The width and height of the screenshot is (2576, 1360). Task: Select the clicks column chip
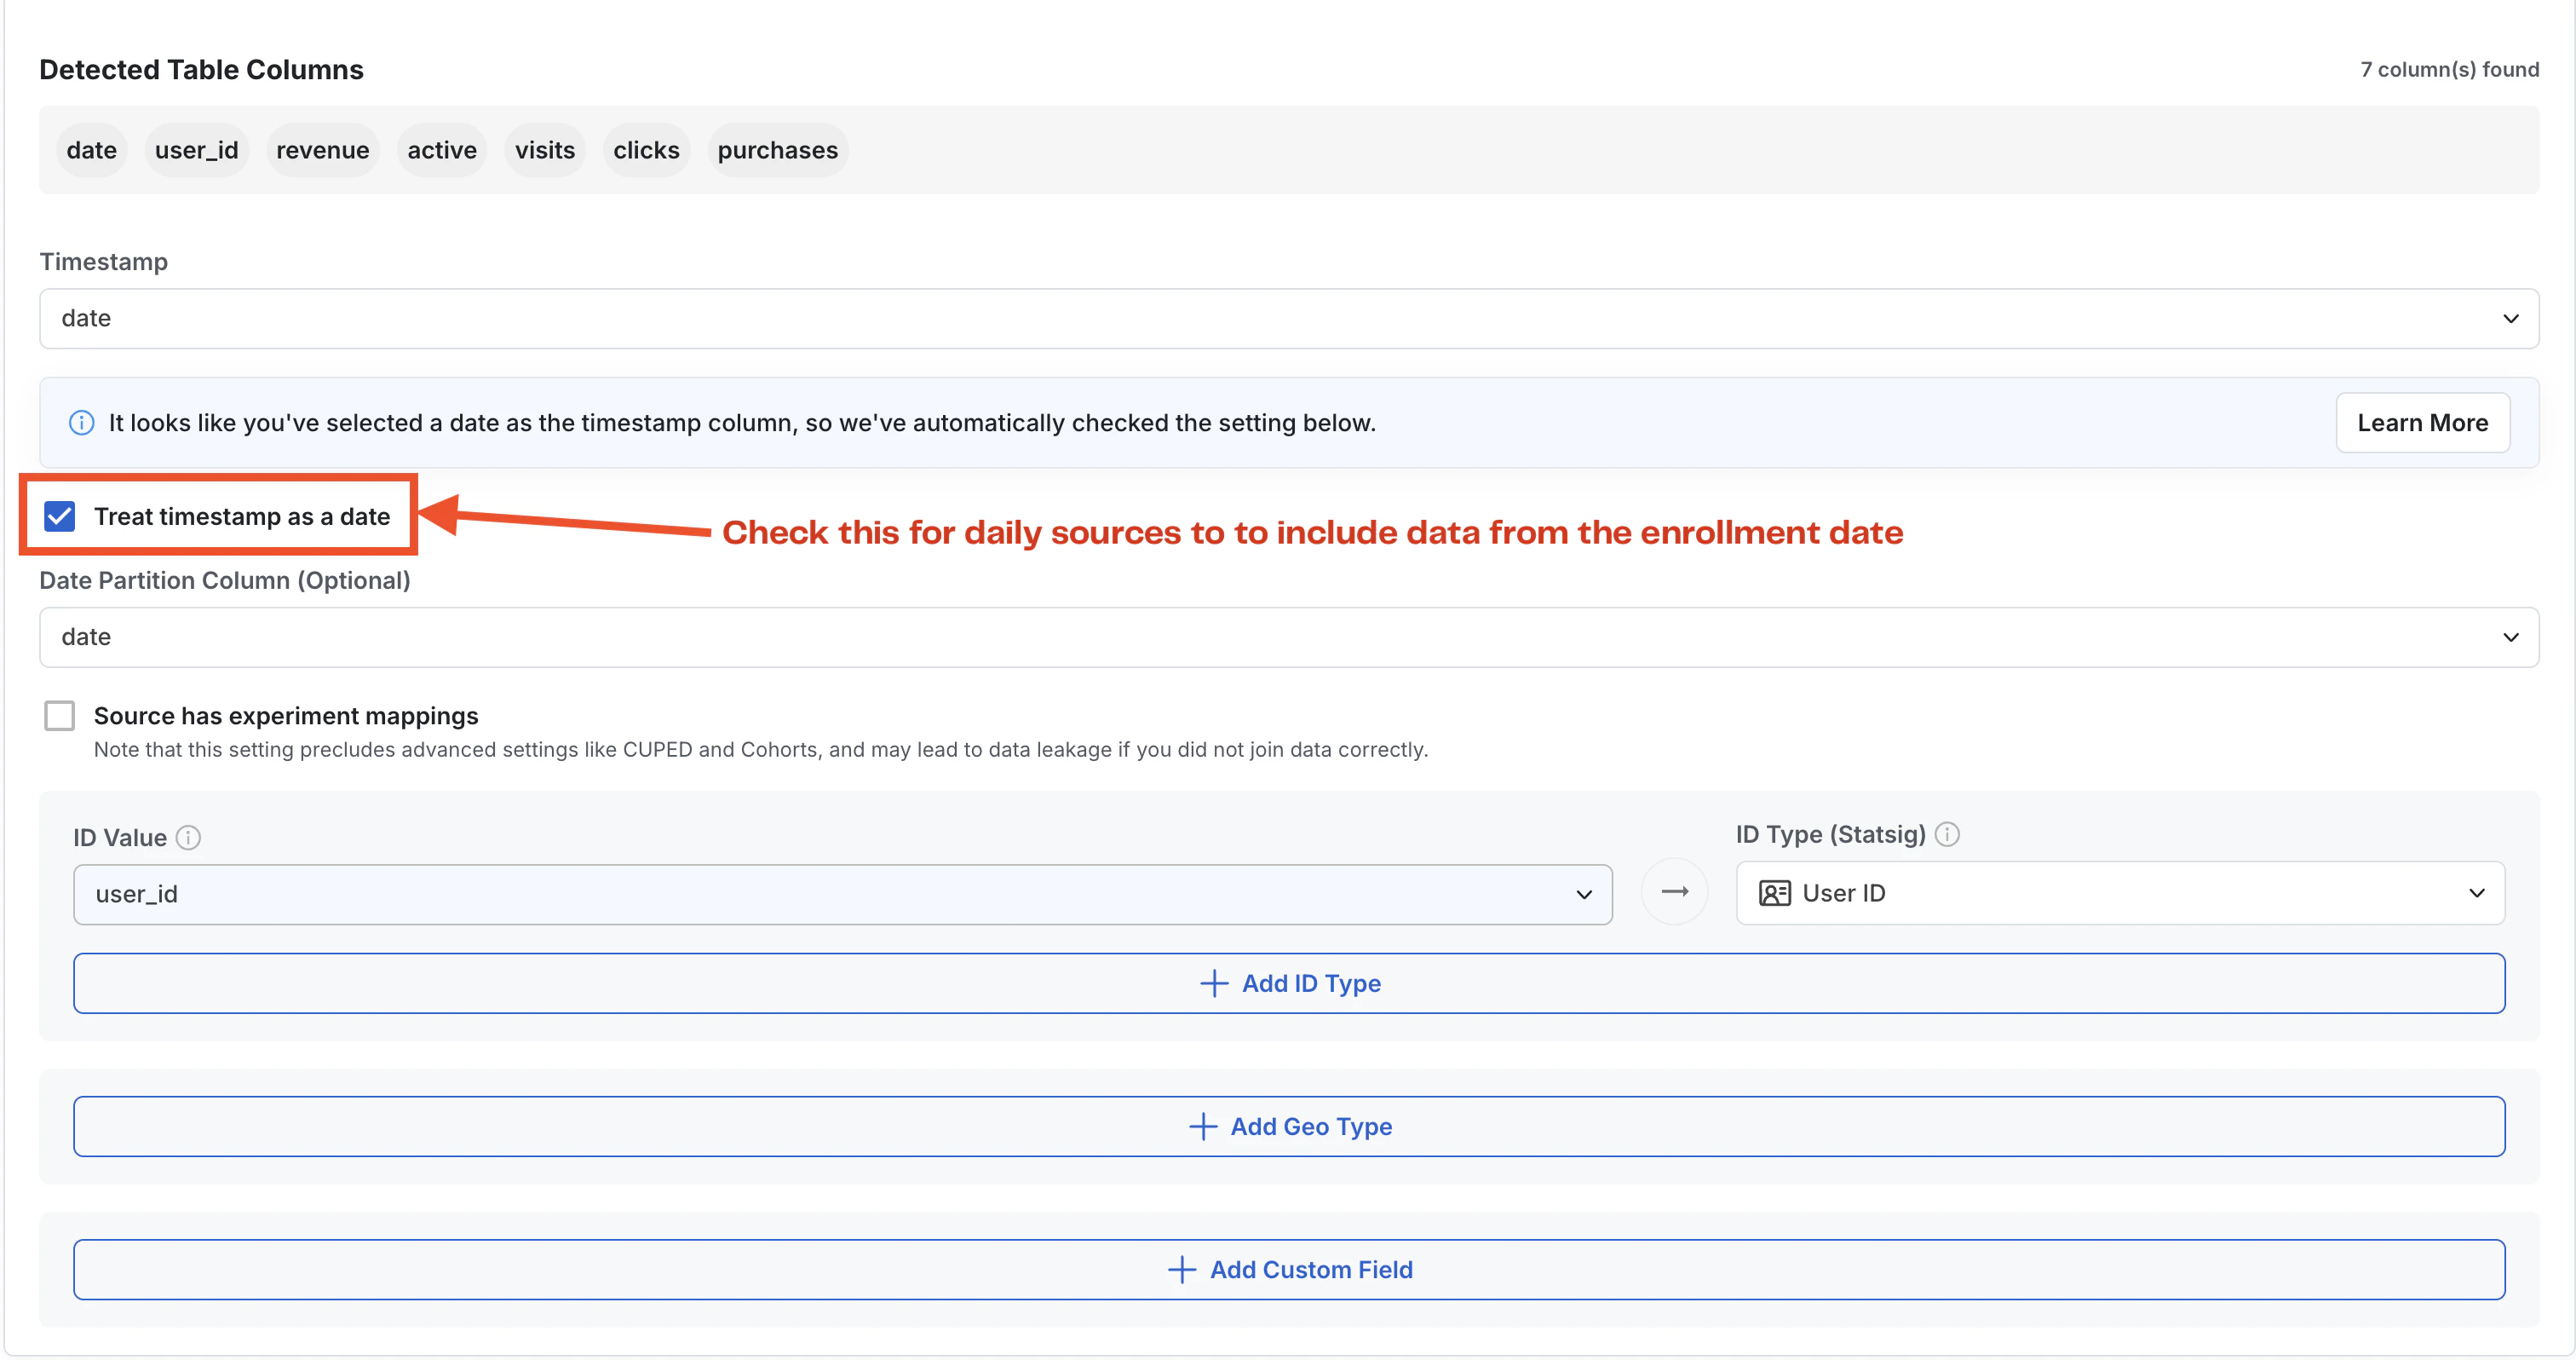coord(646,149)
